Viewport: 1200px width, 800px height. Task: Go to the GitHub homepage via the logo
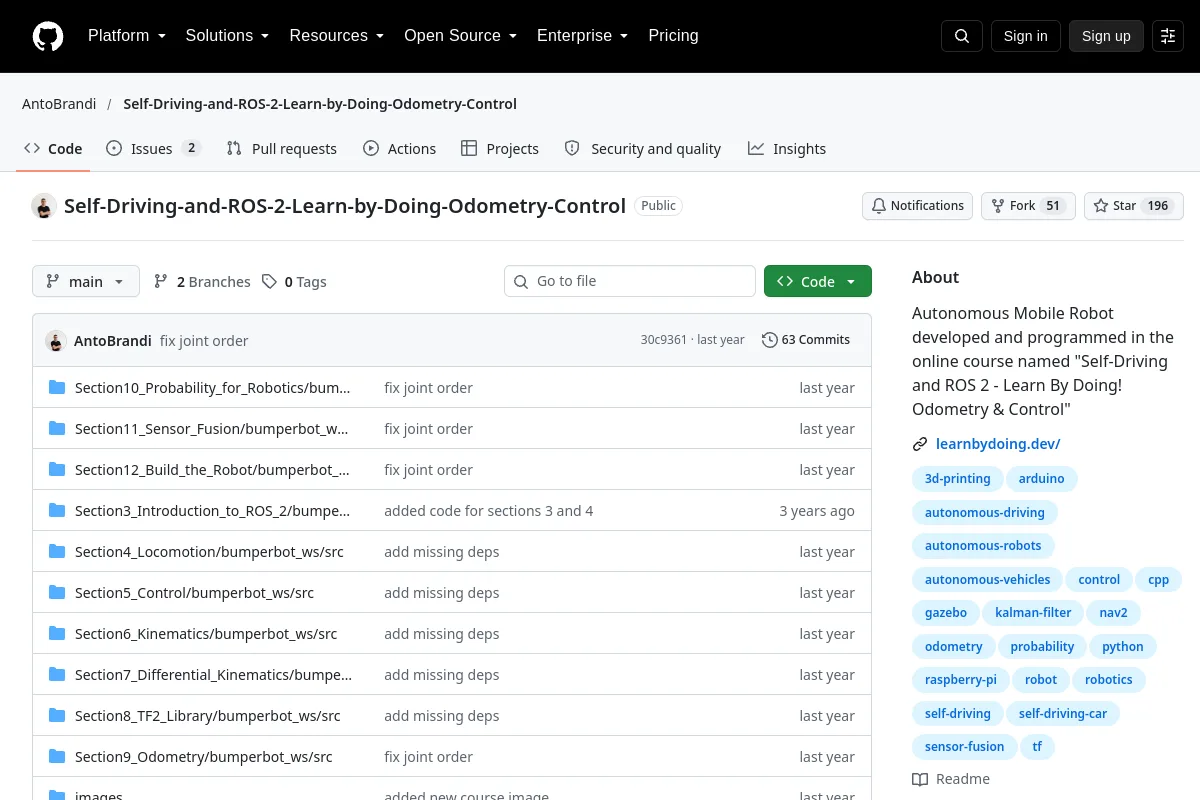(x=48, y=36)
